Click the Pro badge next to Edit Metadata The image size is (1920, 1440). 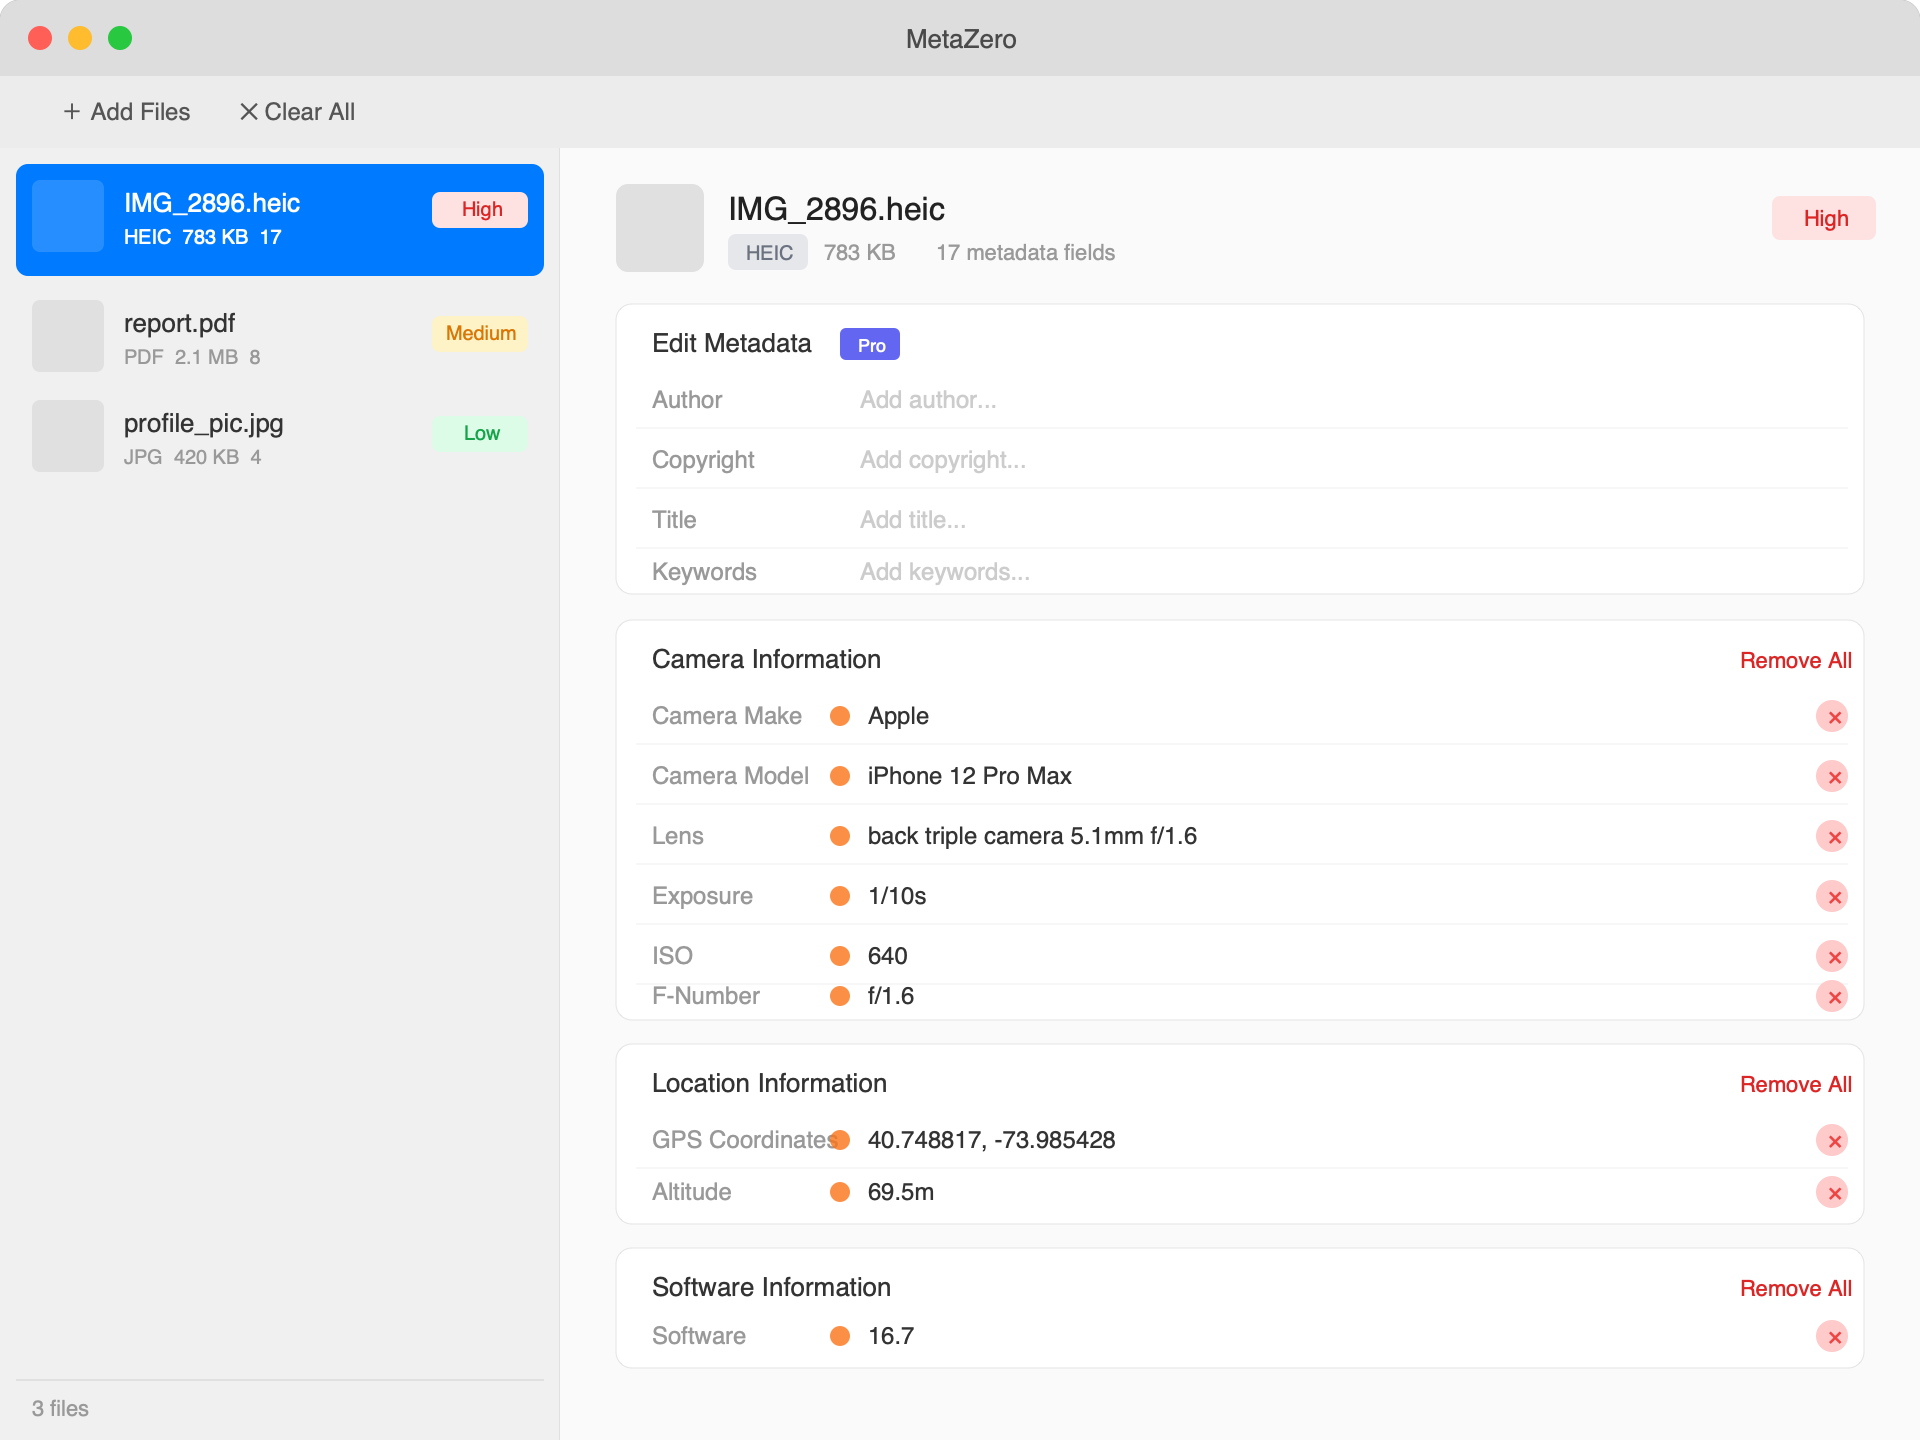[x=870, y=344]
